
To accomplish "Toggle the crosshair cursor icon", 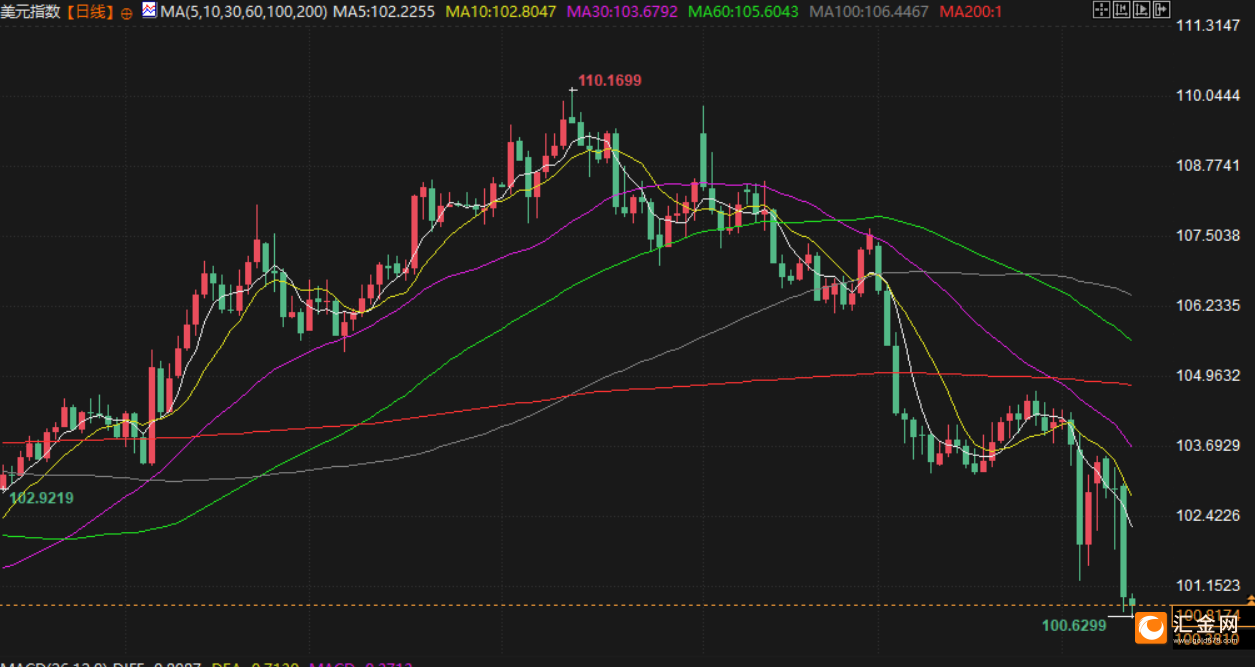I will 1101,10.
